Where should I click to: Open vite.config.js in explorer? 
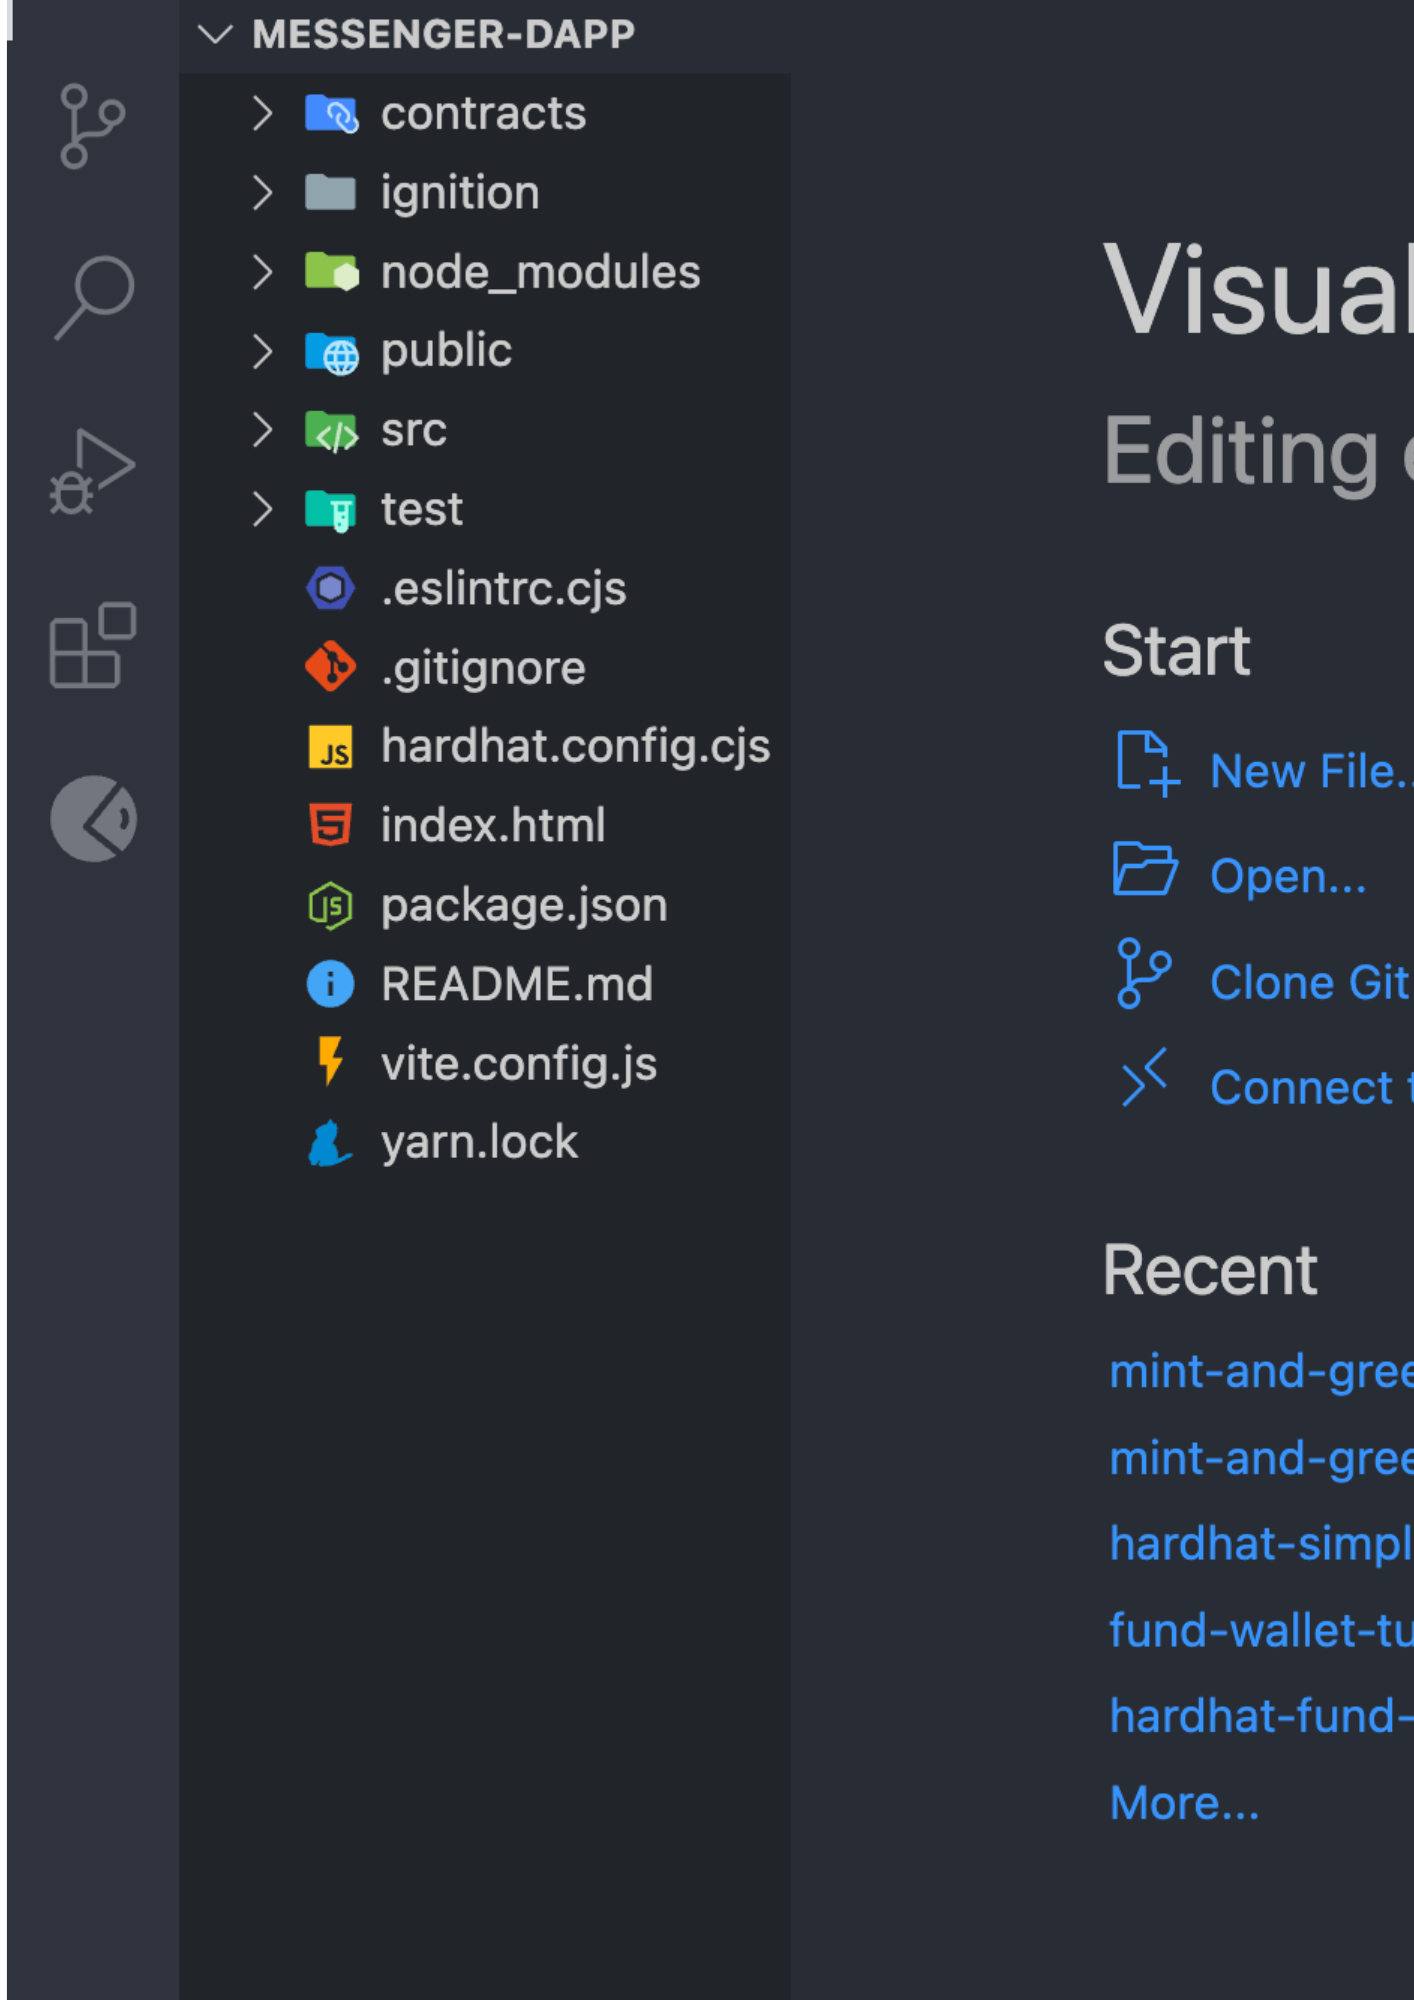click(x=519, y=1064)
